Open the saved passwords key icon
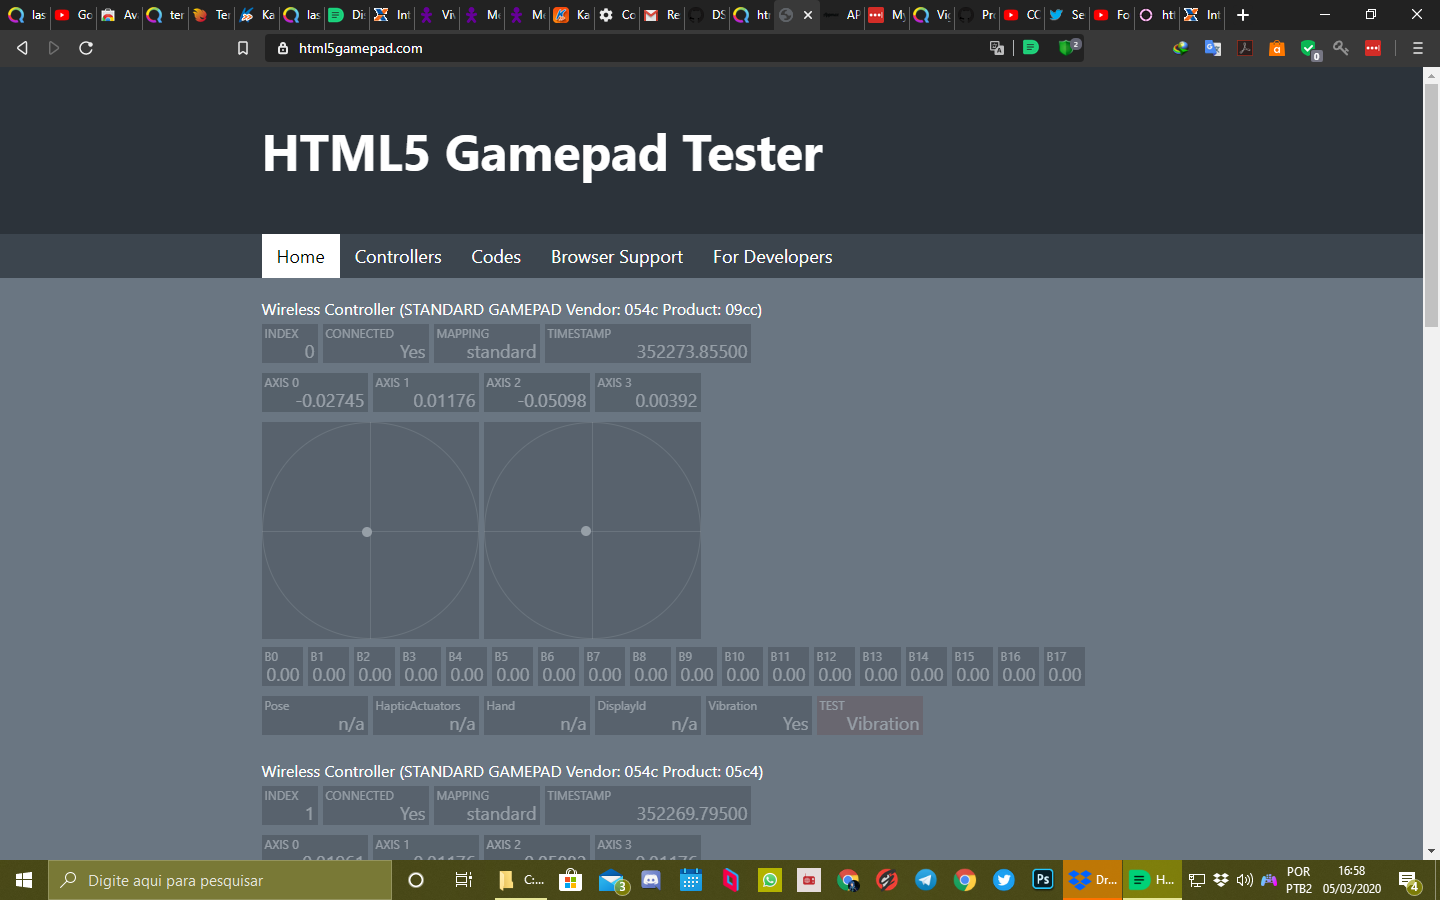Viewport: 1440px width, 900px height. [1341, 47]
